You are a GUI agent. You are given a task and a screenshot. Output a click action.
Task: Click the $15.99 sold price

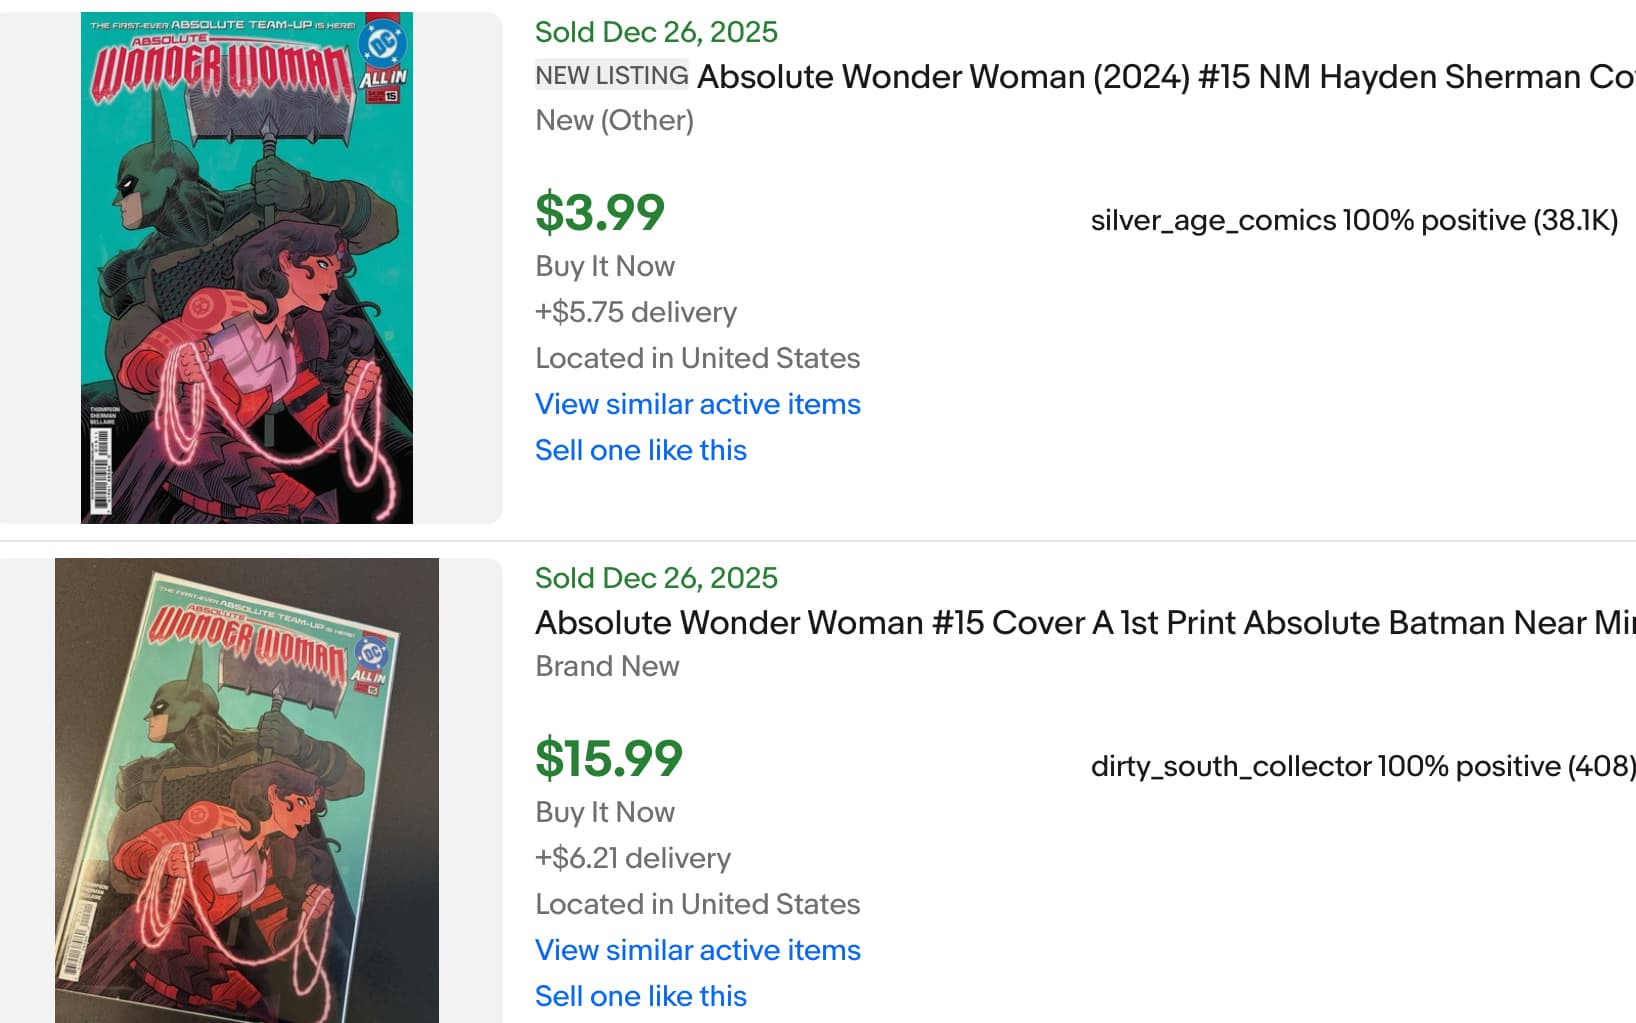pyautogui.click(x=609, y=758)
